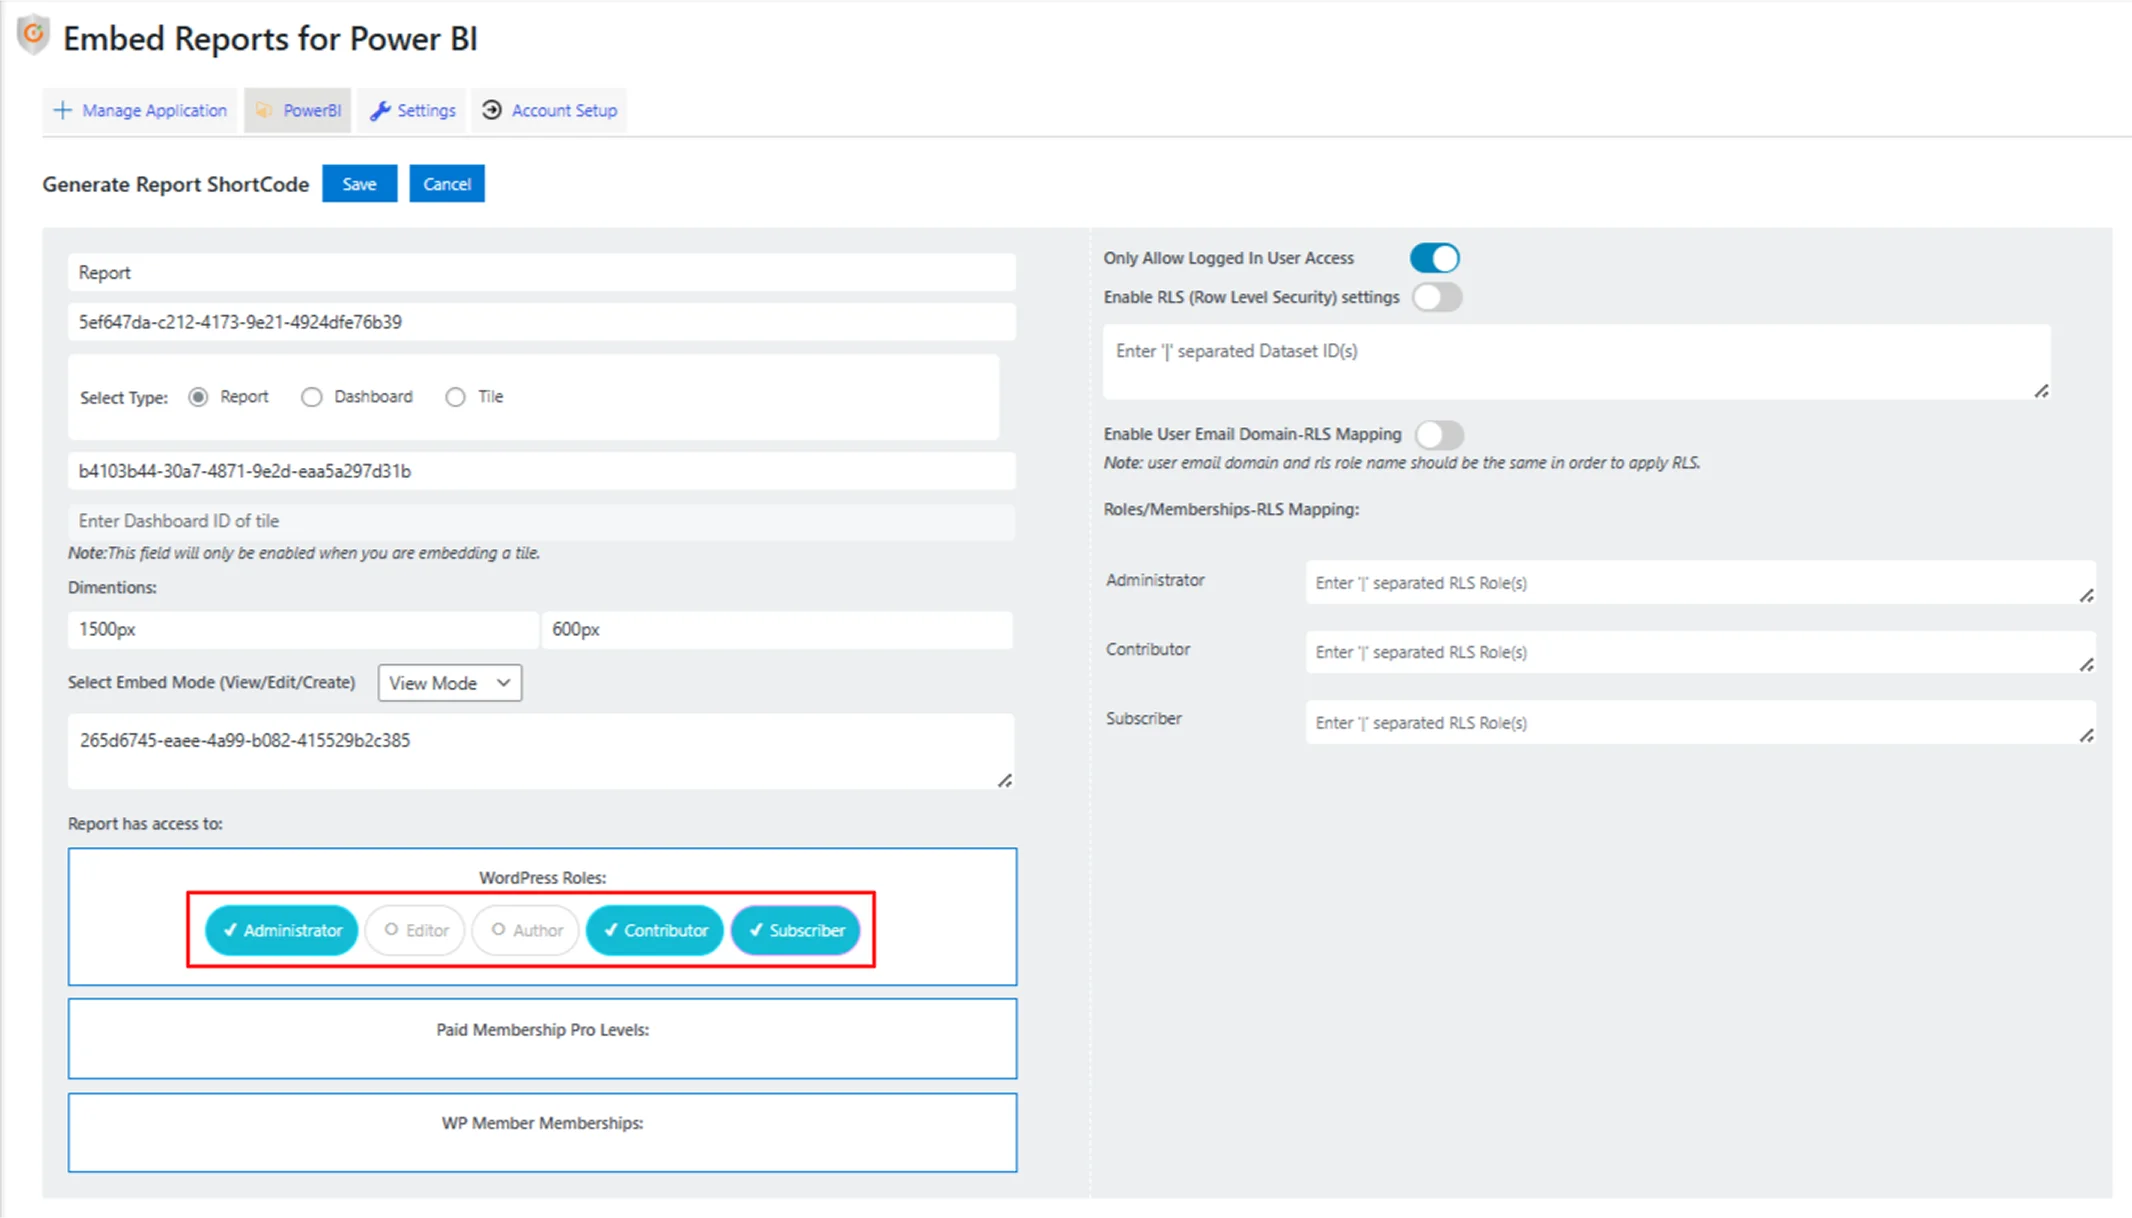Viewport: 2132px width, 1218px height.
Task: Open the Manage Application tab
Action: 140,110
